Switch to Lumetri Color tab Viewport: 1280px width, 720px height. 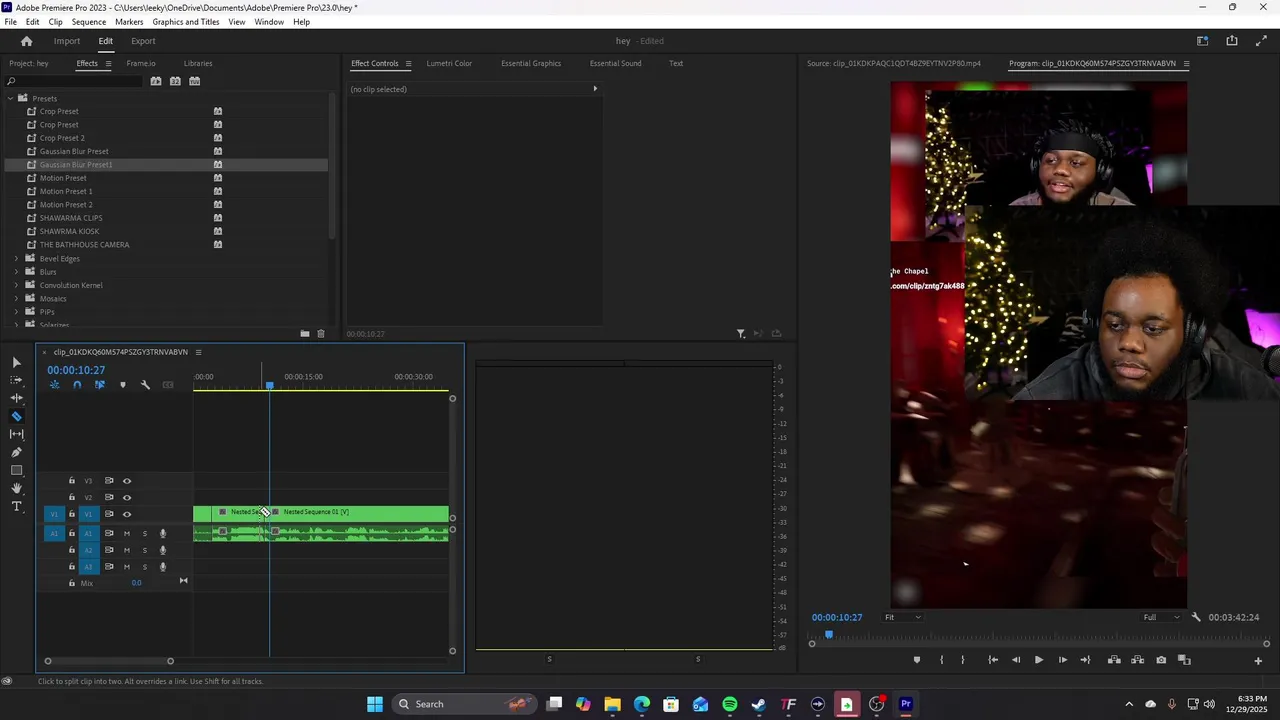point(449,64)
